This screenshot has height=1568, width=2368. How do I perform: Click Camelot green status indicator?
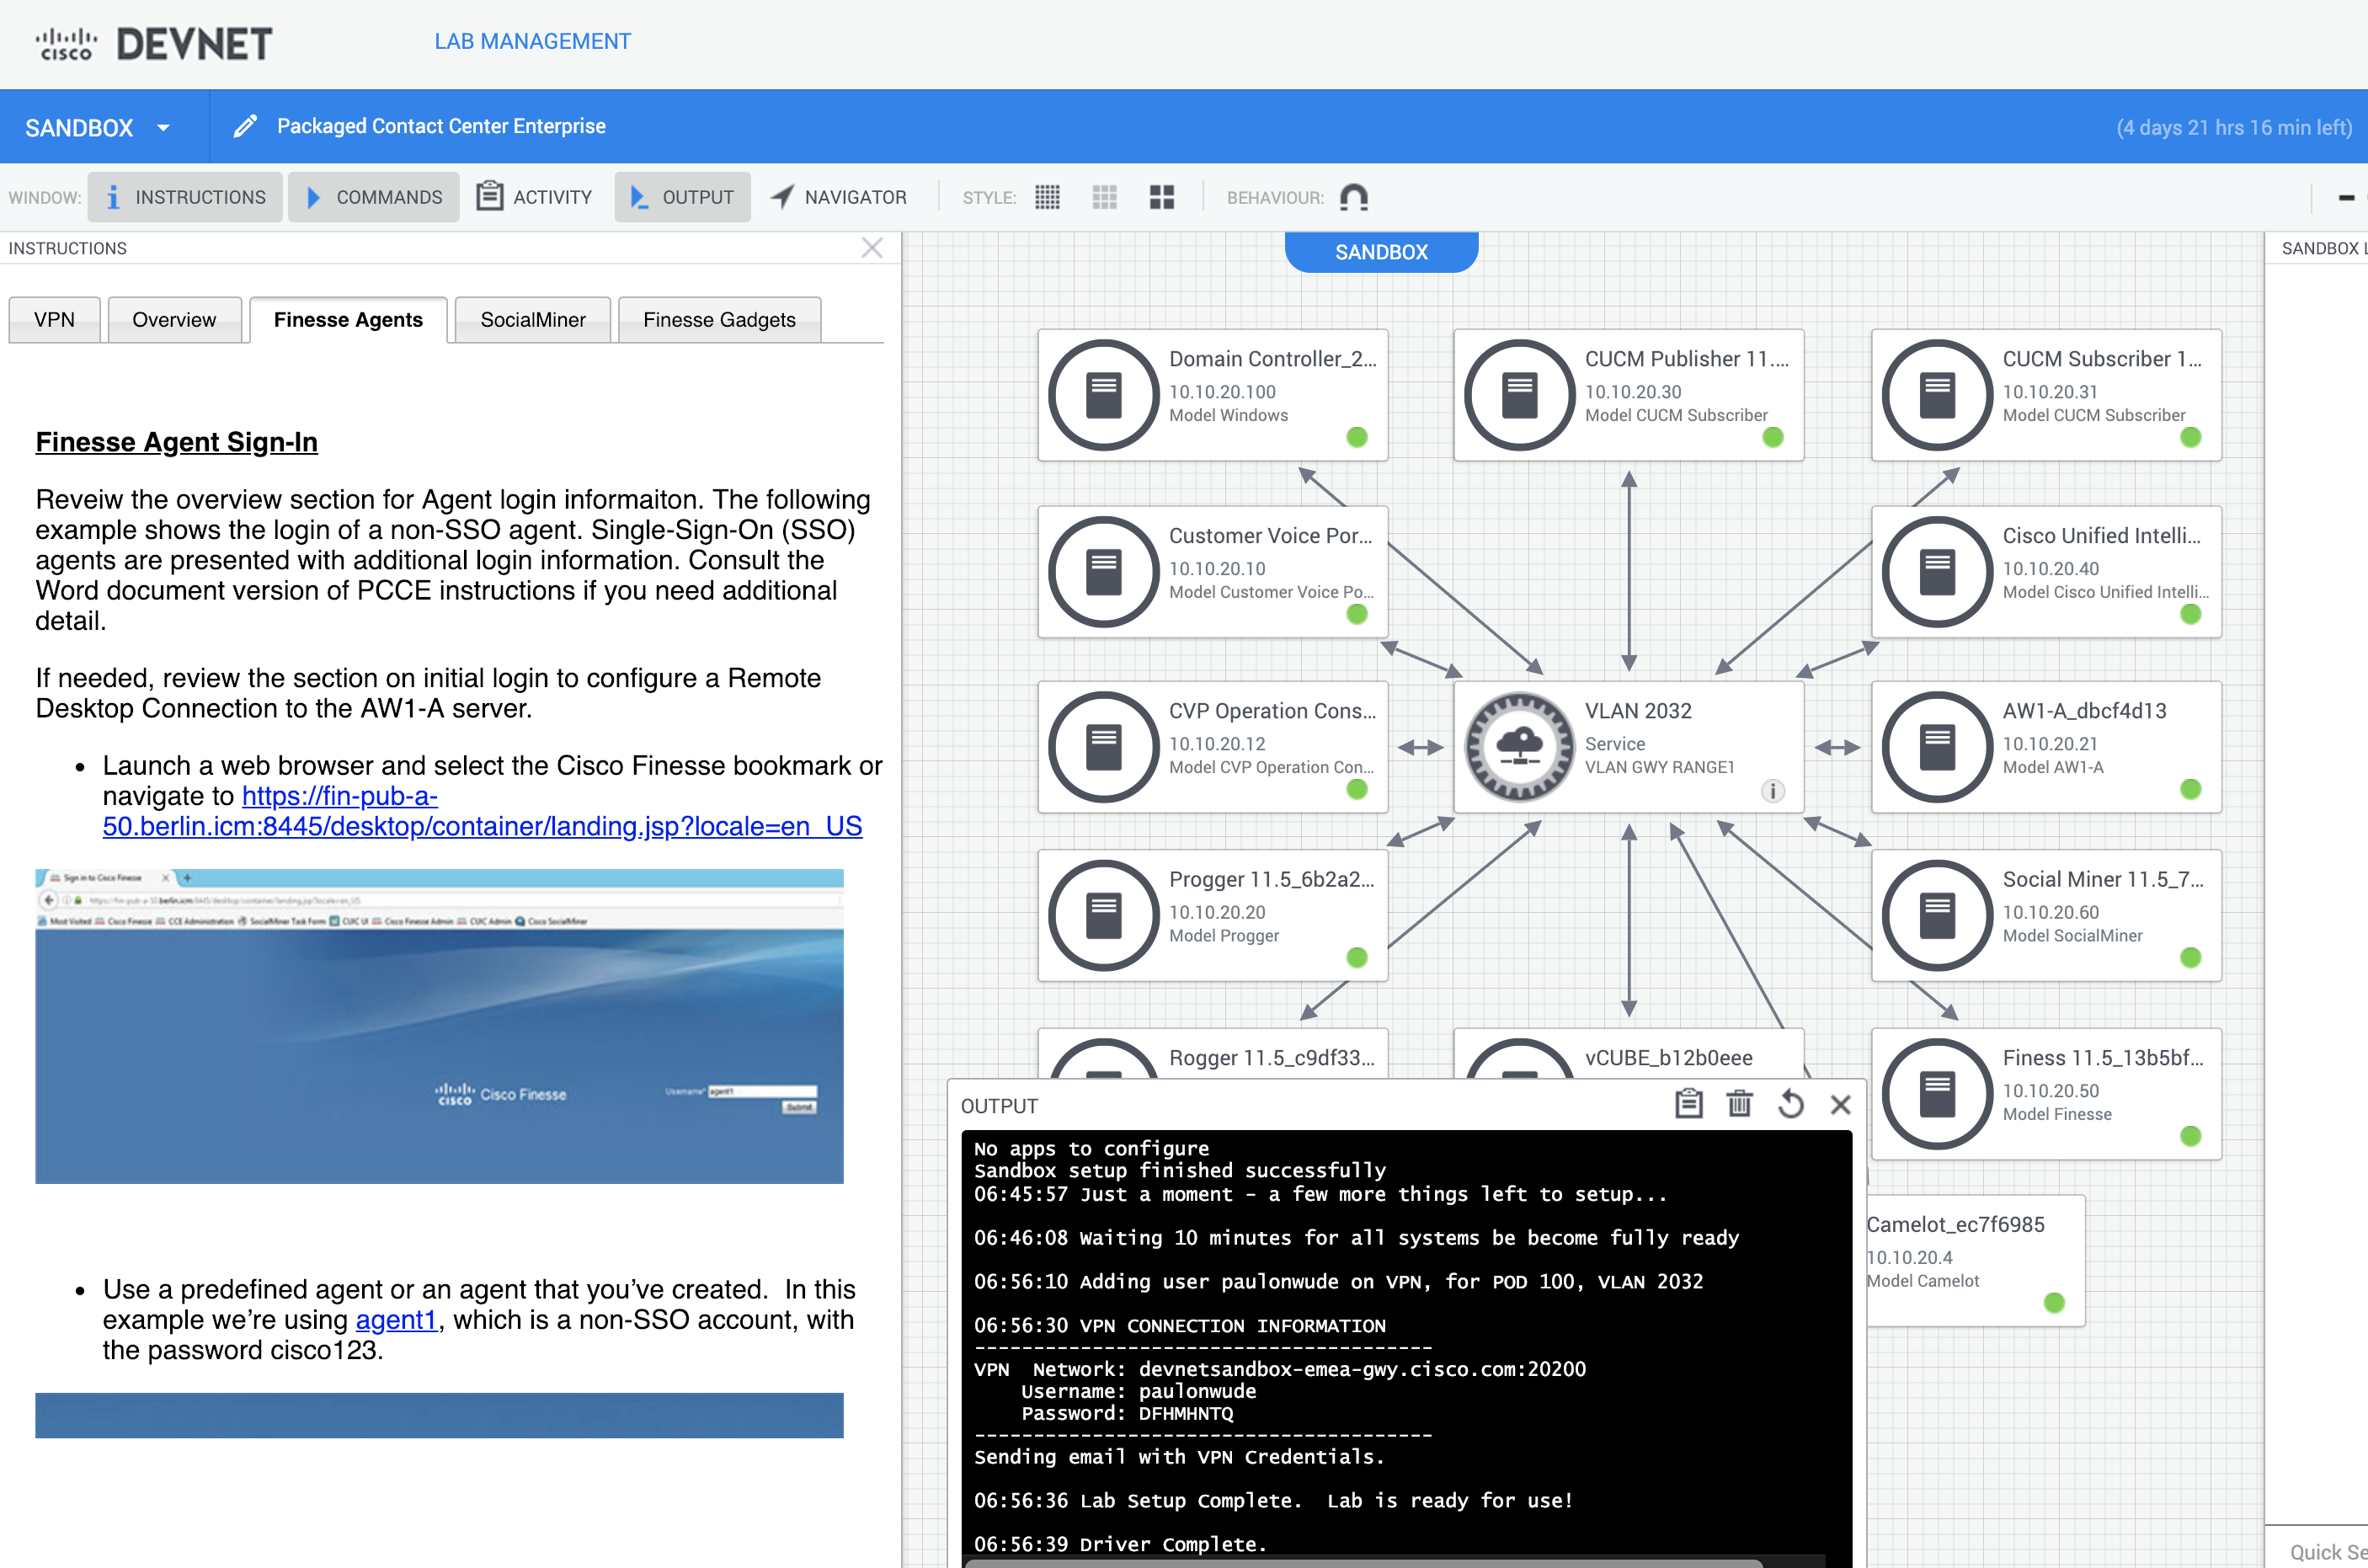pyautogui.click(x=2054, y=1302)
